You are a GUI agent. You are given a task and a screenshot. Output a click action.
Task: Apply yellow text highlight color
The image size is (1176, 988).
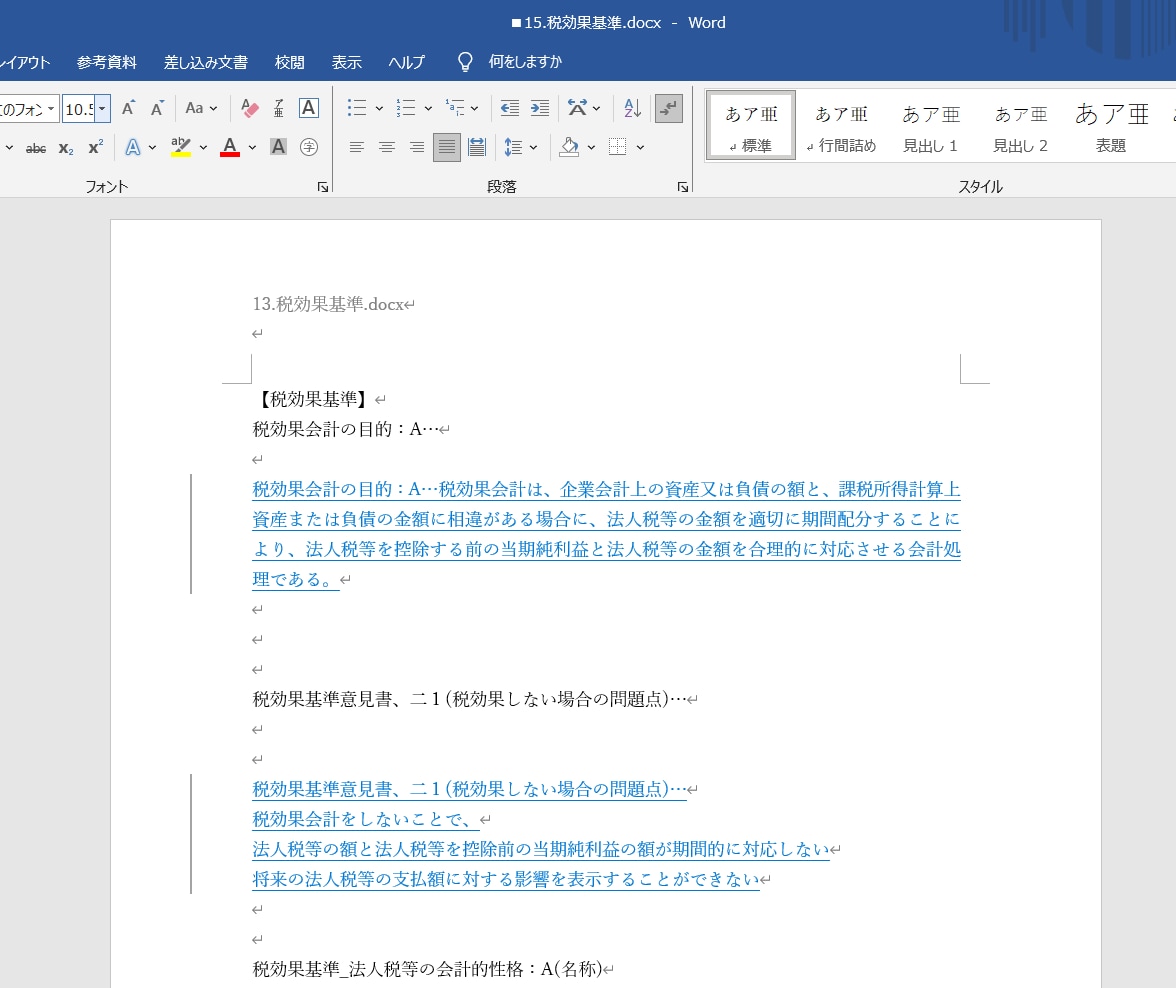click(181, 148)
